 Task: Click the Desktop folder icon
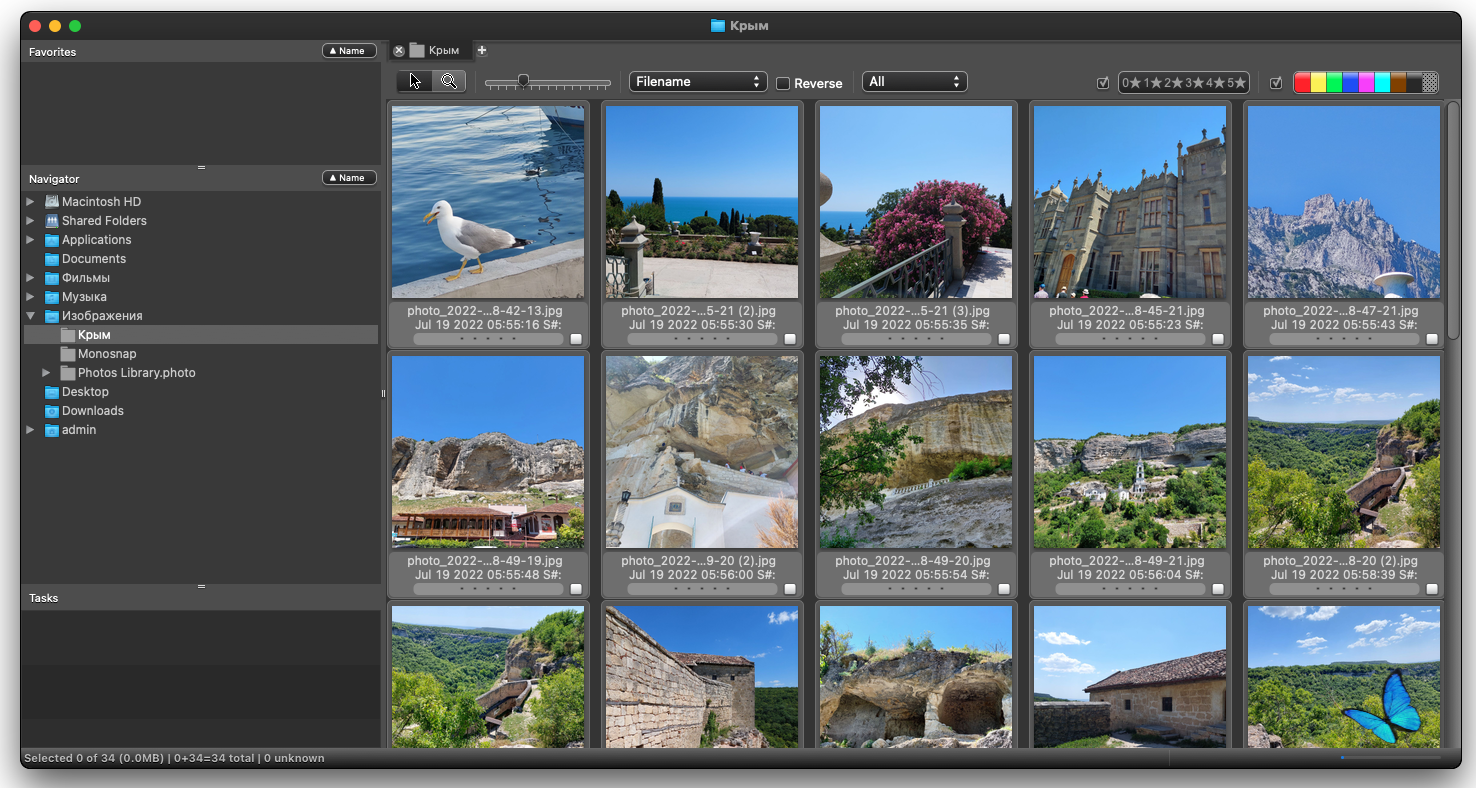click(52, 392)
